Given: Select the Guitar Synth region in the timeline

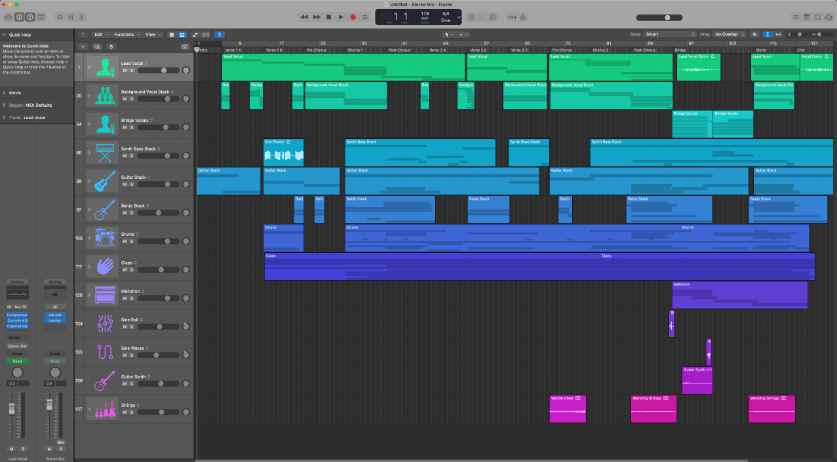Looking at the screenshot, I should (x=697, y=380).
